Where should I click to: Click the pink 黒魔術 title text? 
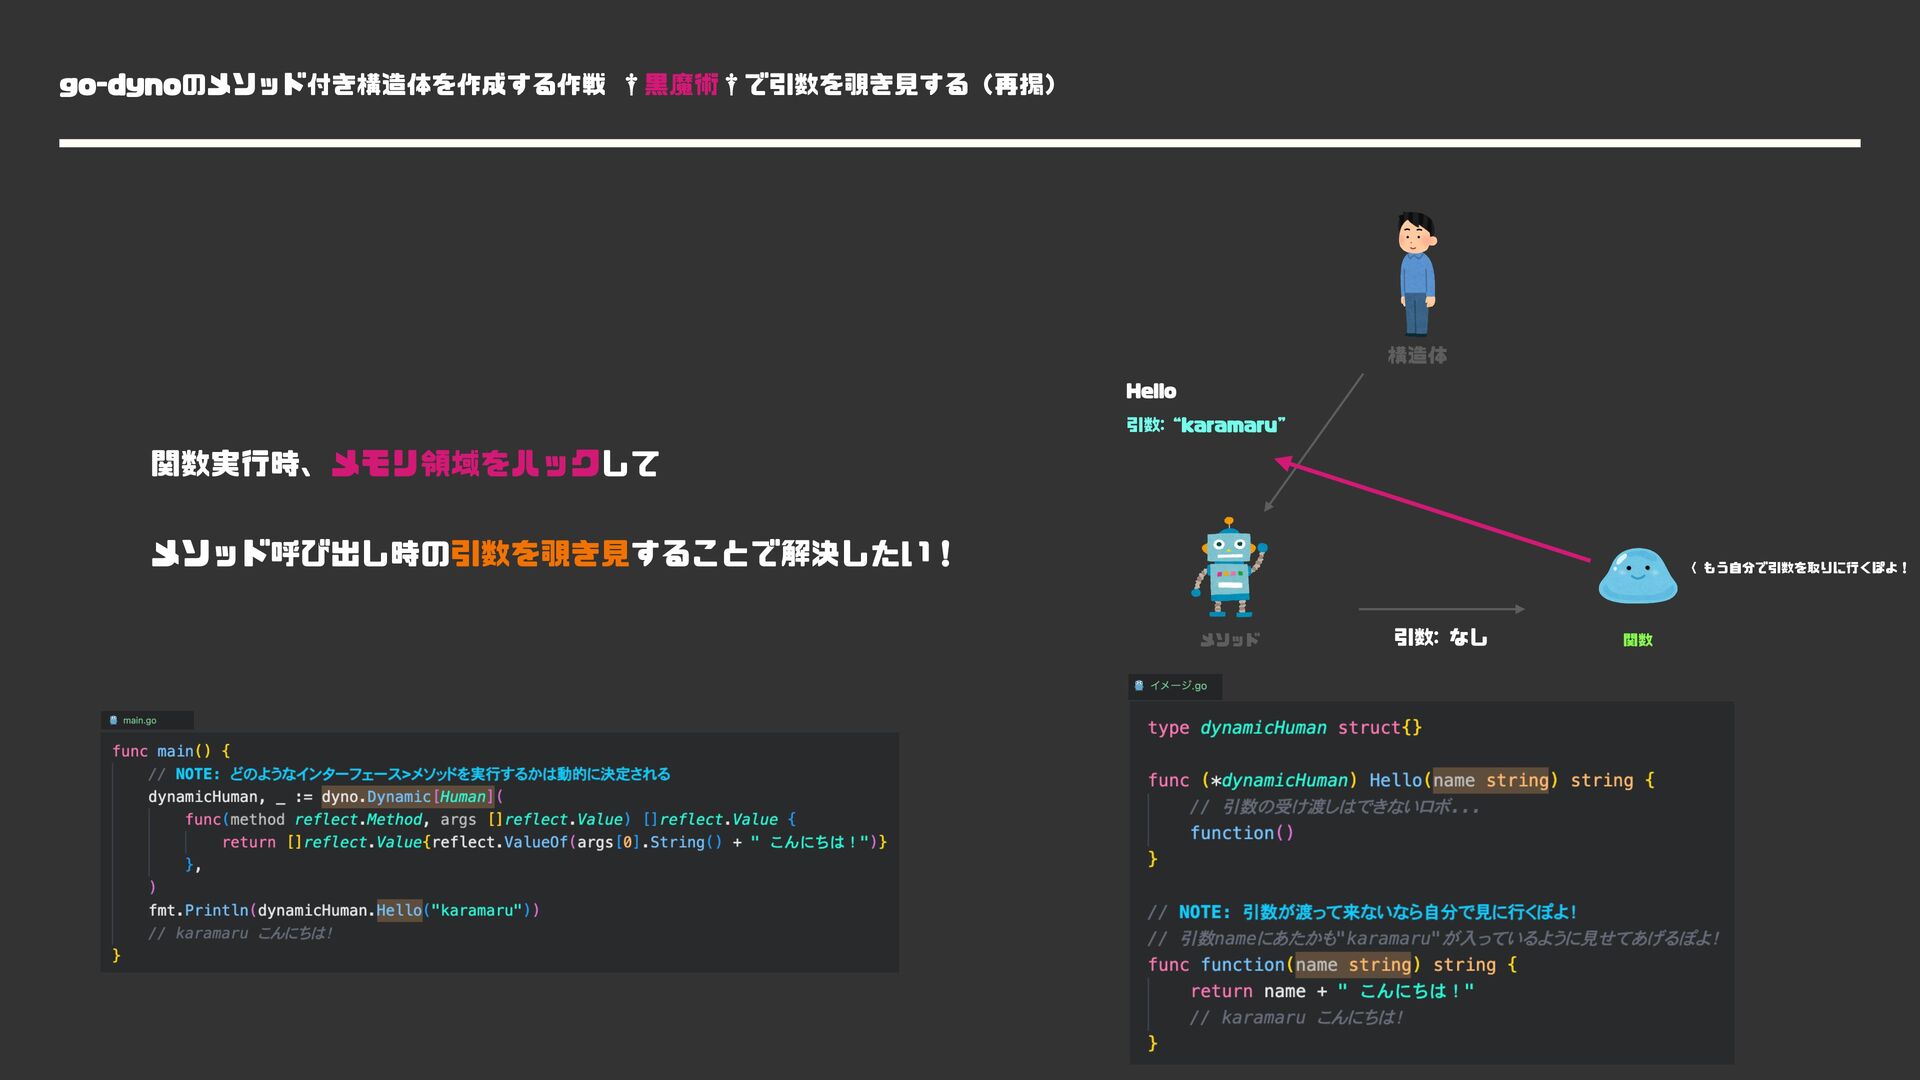click(x=681, y=85)
